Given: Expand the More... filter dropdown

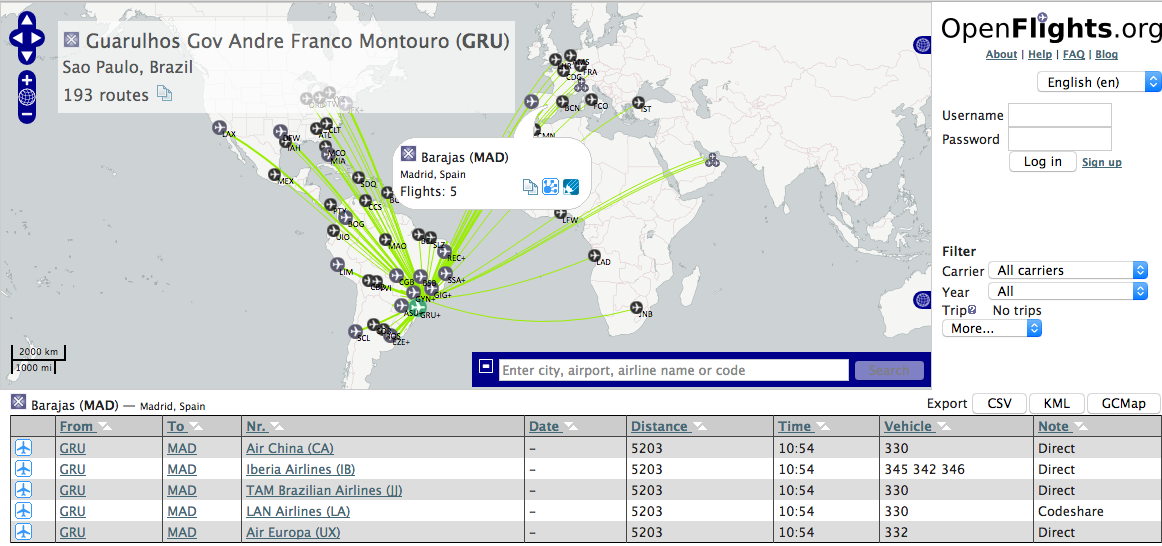Looking at the screenshot, I should tap(992, 328).
